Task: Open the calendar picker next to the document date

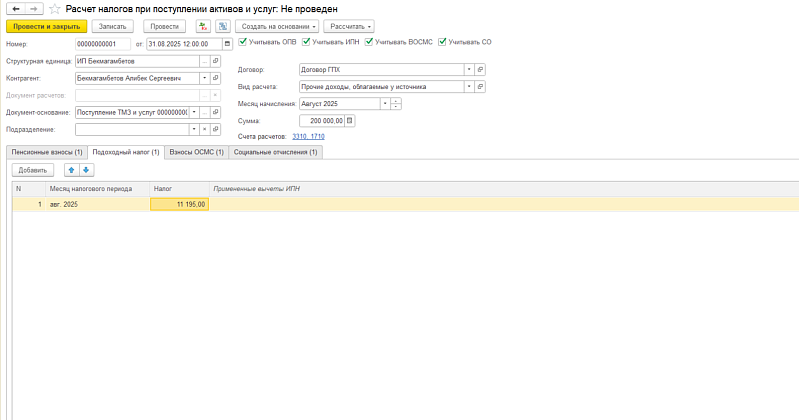Action: tap(228, 44)
